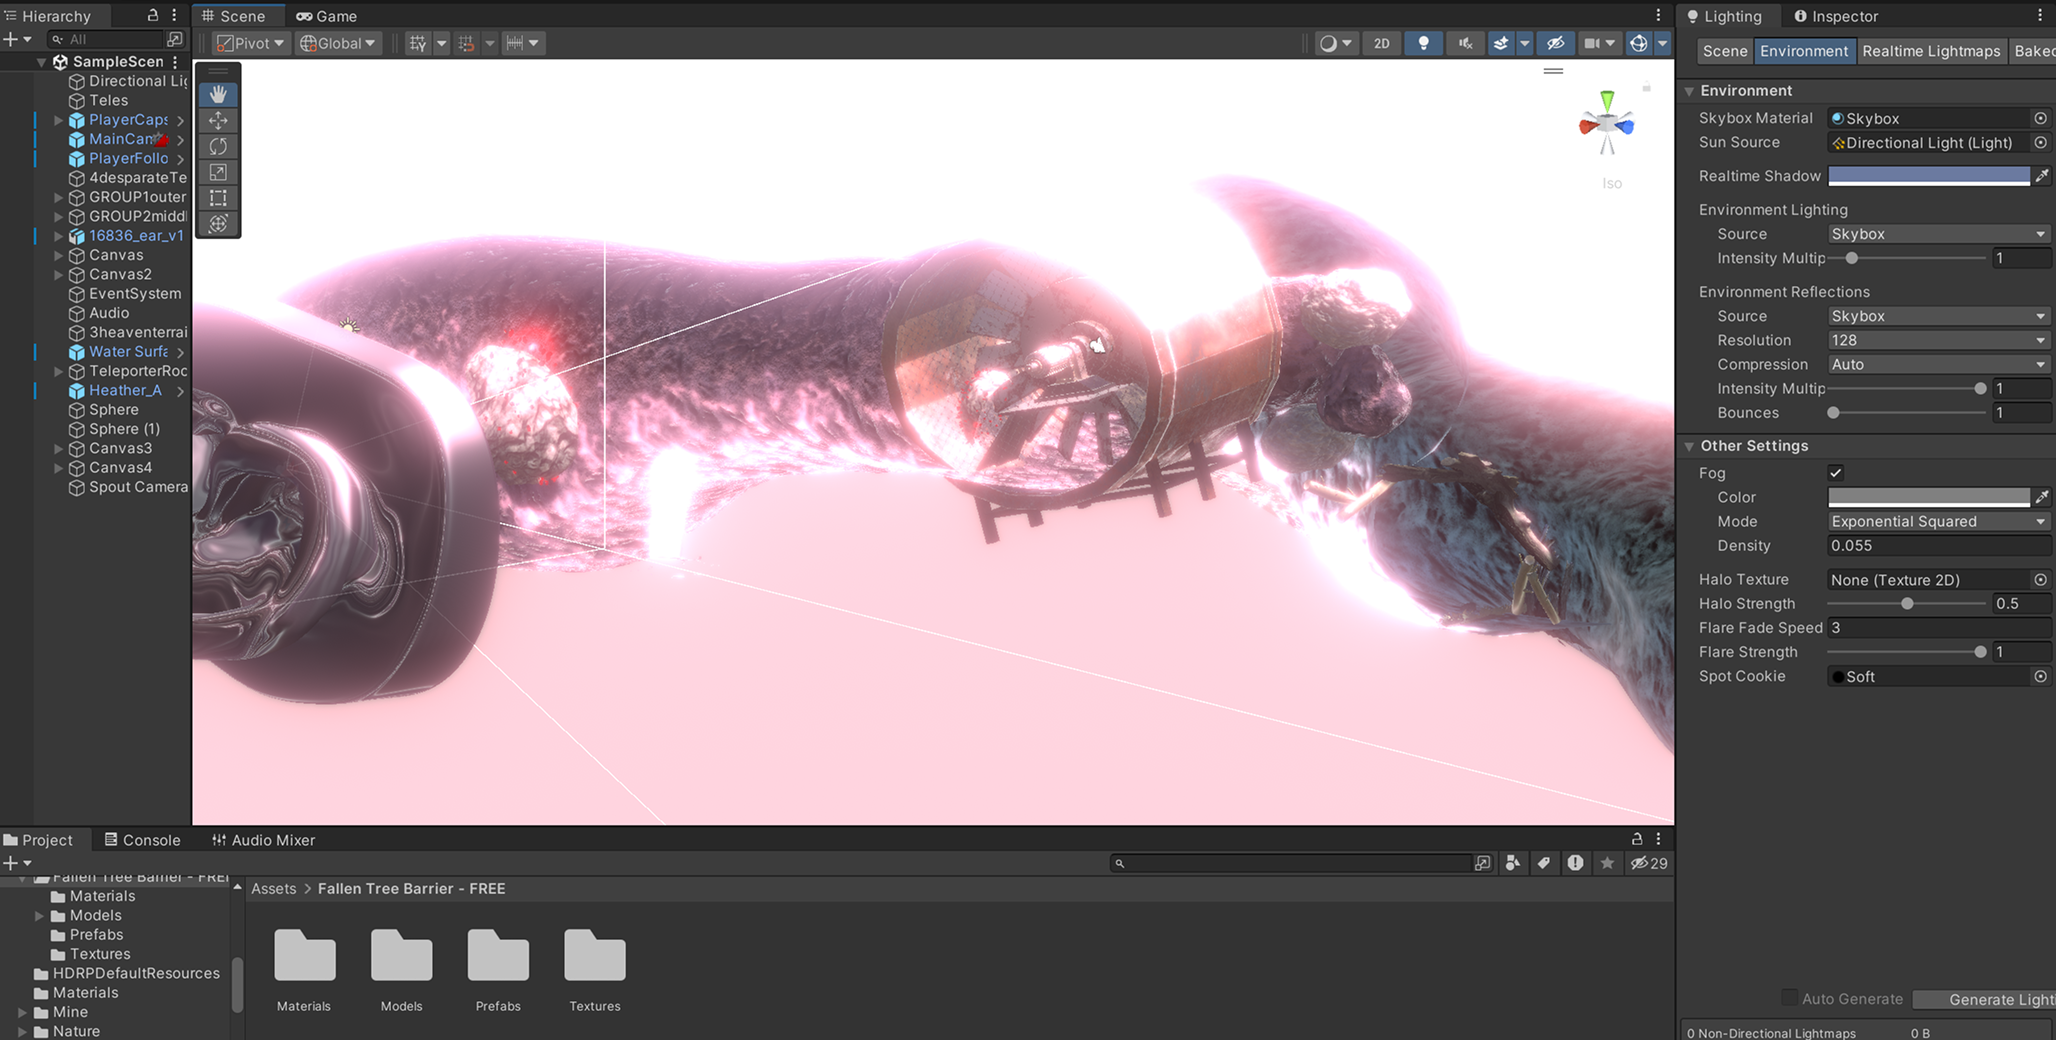Click Assets in breadcrumb path
The width and height of the screenshot is (2056, 1040).
pos(273,889)
